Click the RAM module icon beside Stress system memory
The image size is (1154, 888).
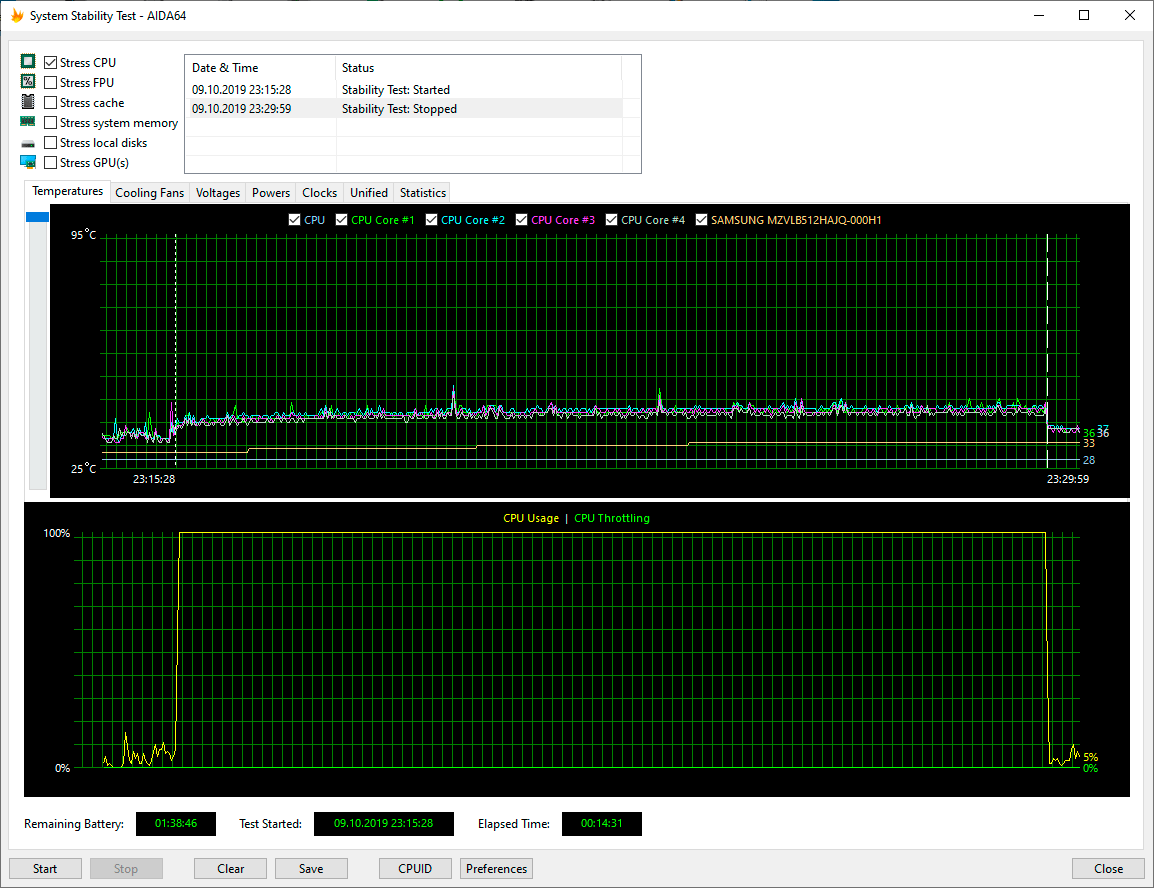pyautogui.click(x=28, y=121)
